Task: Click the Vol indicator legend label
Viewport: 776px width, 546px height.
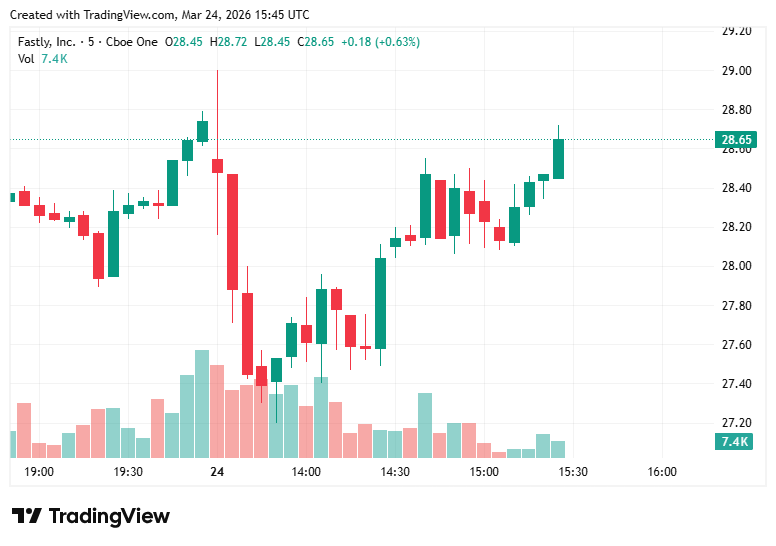Action: point(26,58)
